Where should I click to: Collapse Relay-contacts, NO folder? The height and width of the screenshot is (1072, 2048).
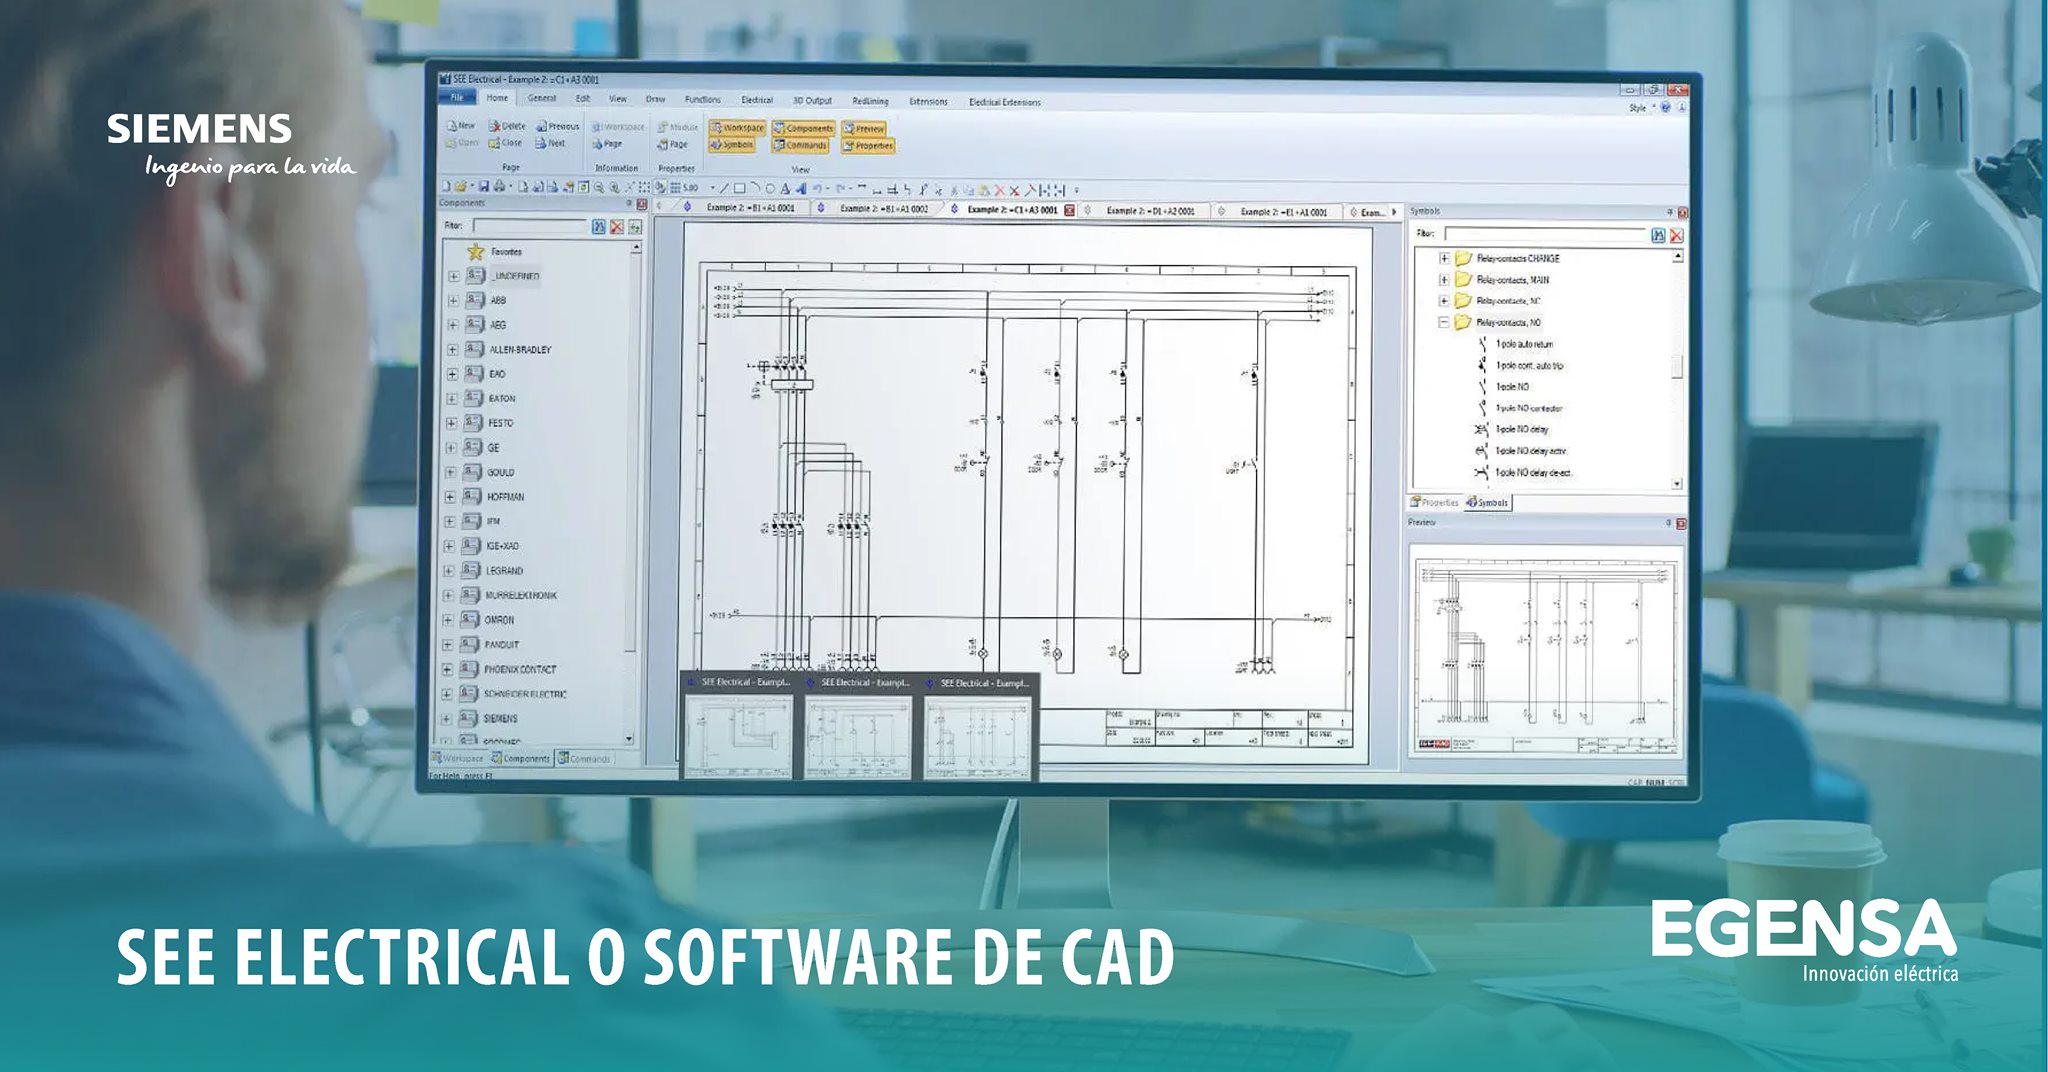tap(1444, 322)
